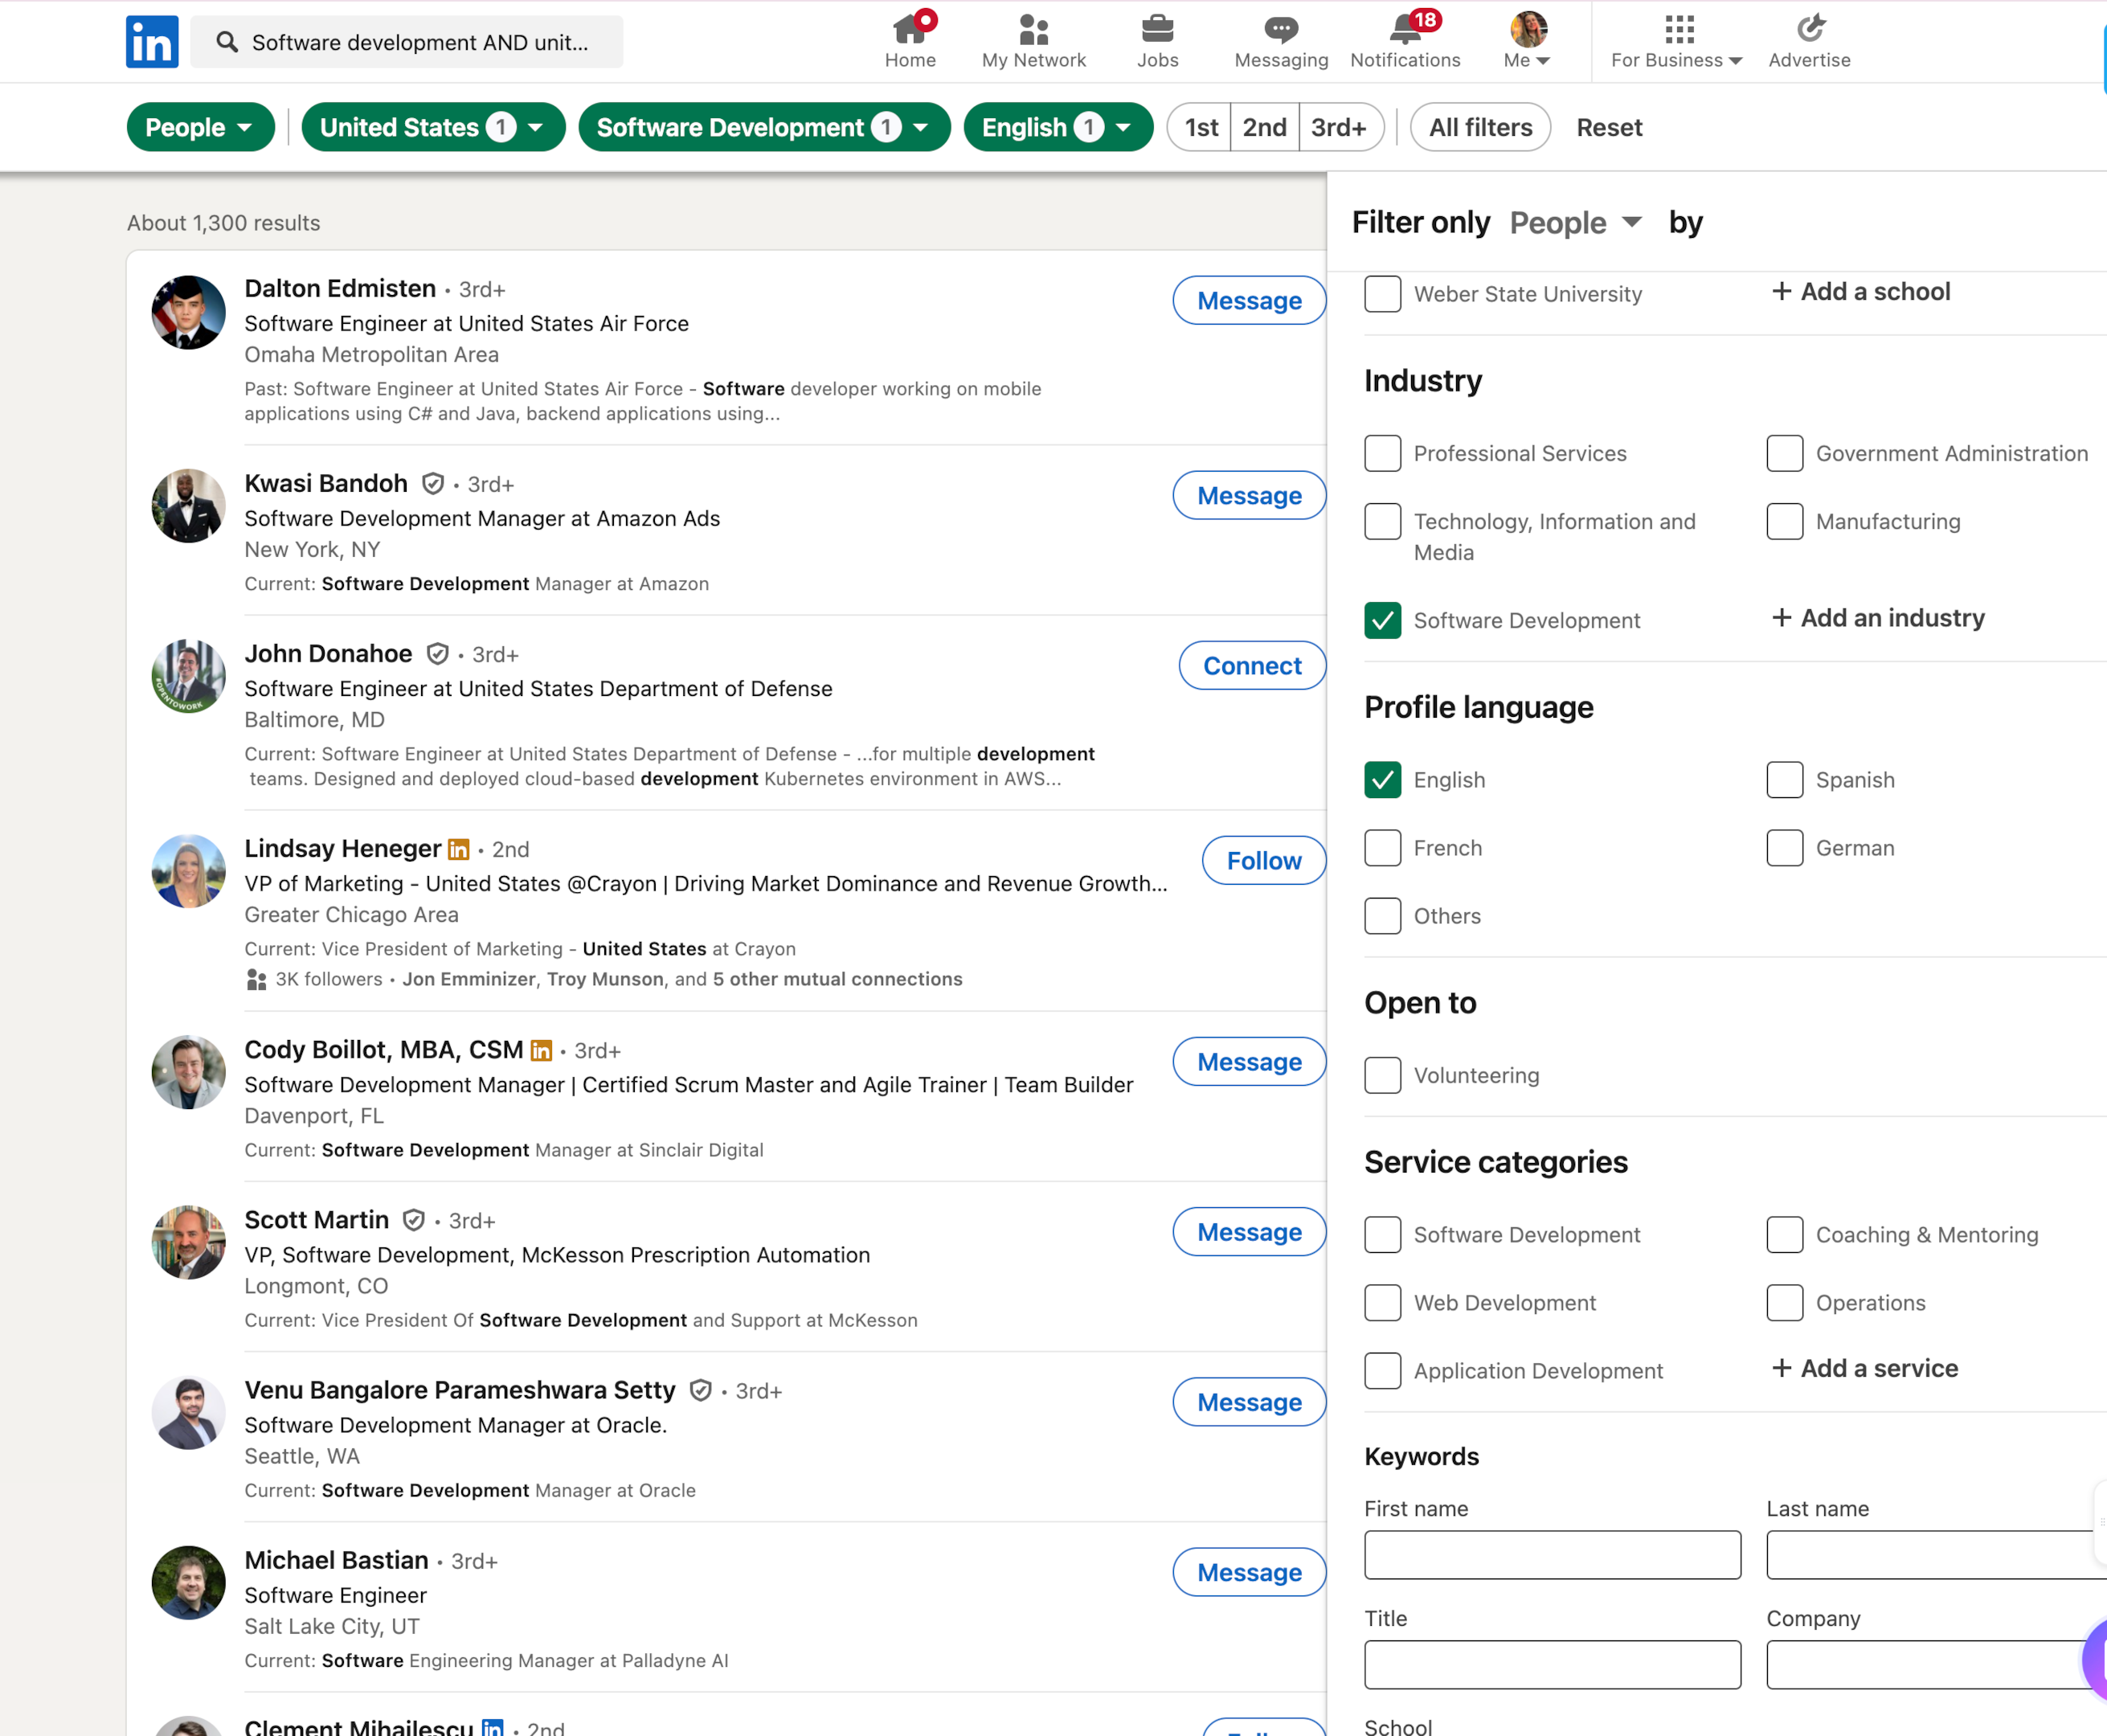Click the Advertise icon
The height and width of the screenshot is (1736, 2107).
tap(1809, 29)
